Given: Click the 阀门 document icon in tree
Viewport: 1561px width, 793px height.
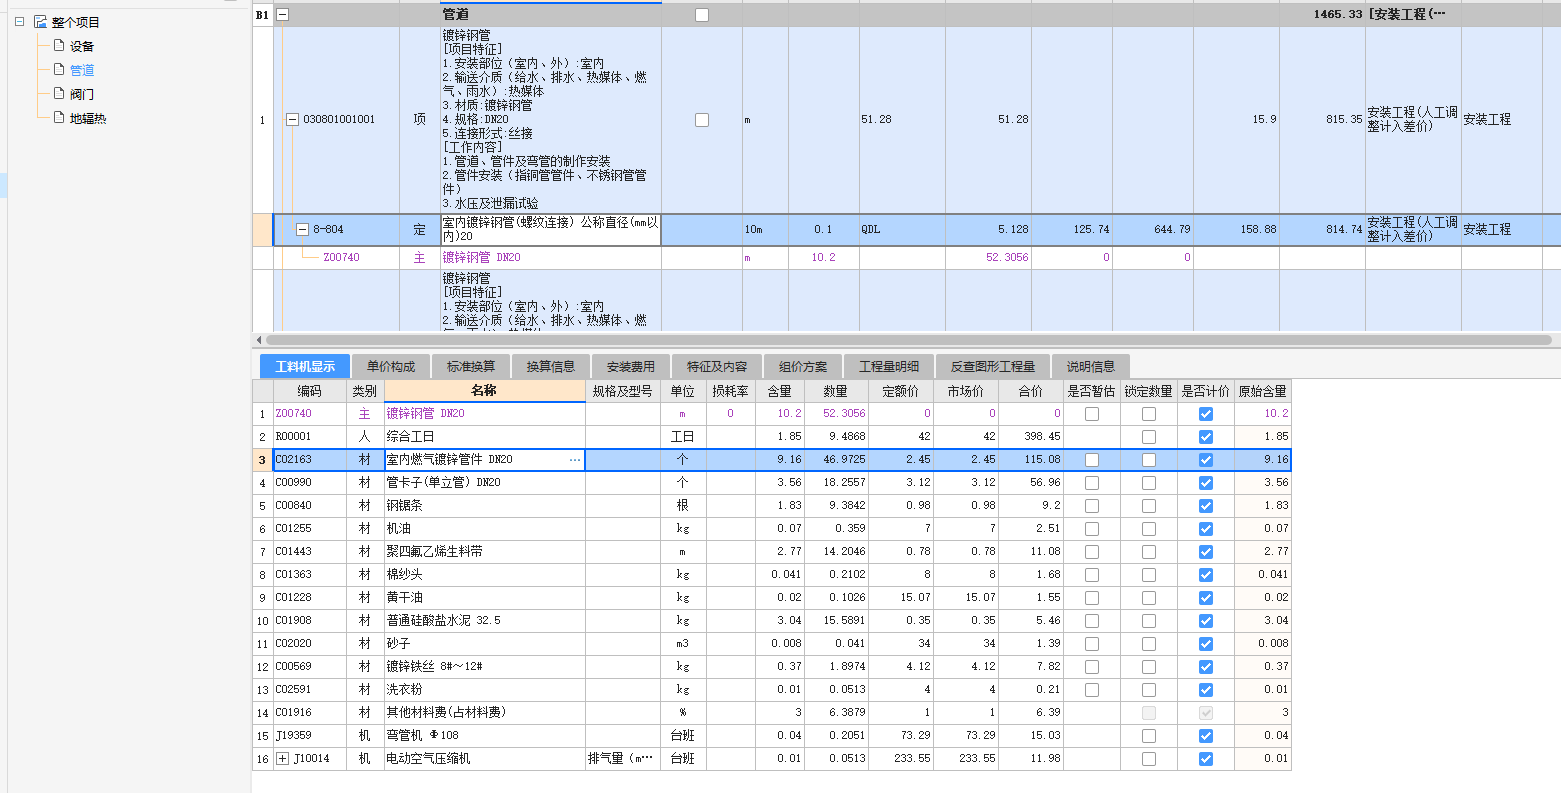Looking at the screenshot, I should 59,94.
